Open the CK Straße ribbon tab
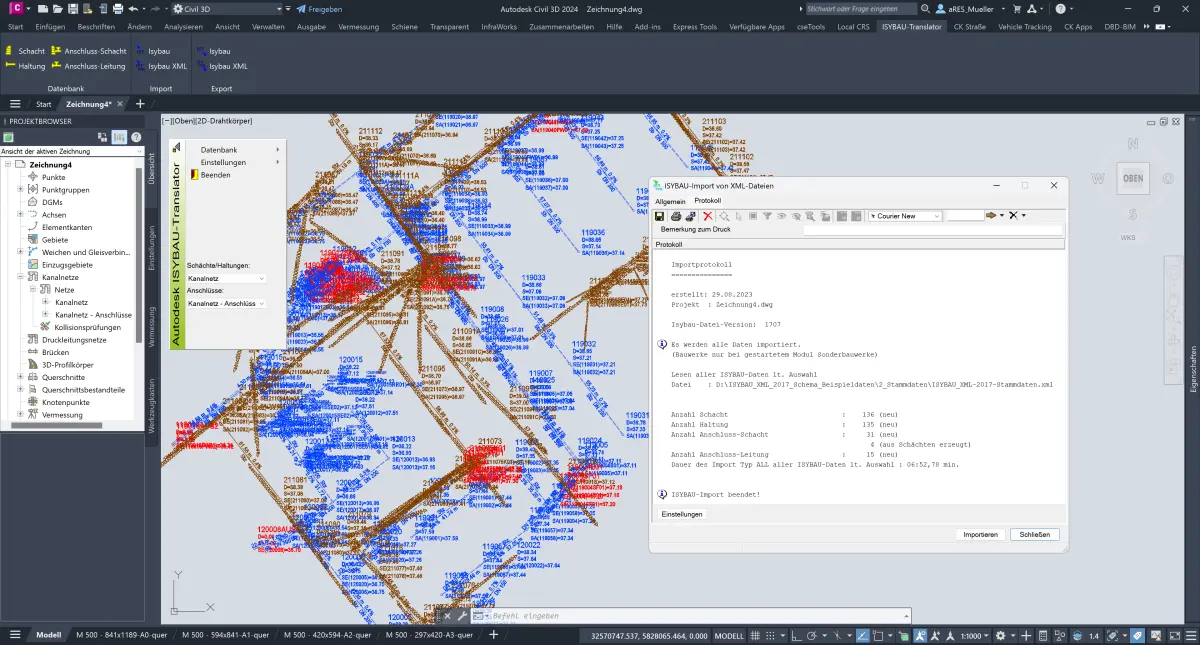The image size is (1200, 645). click(972, 27)
